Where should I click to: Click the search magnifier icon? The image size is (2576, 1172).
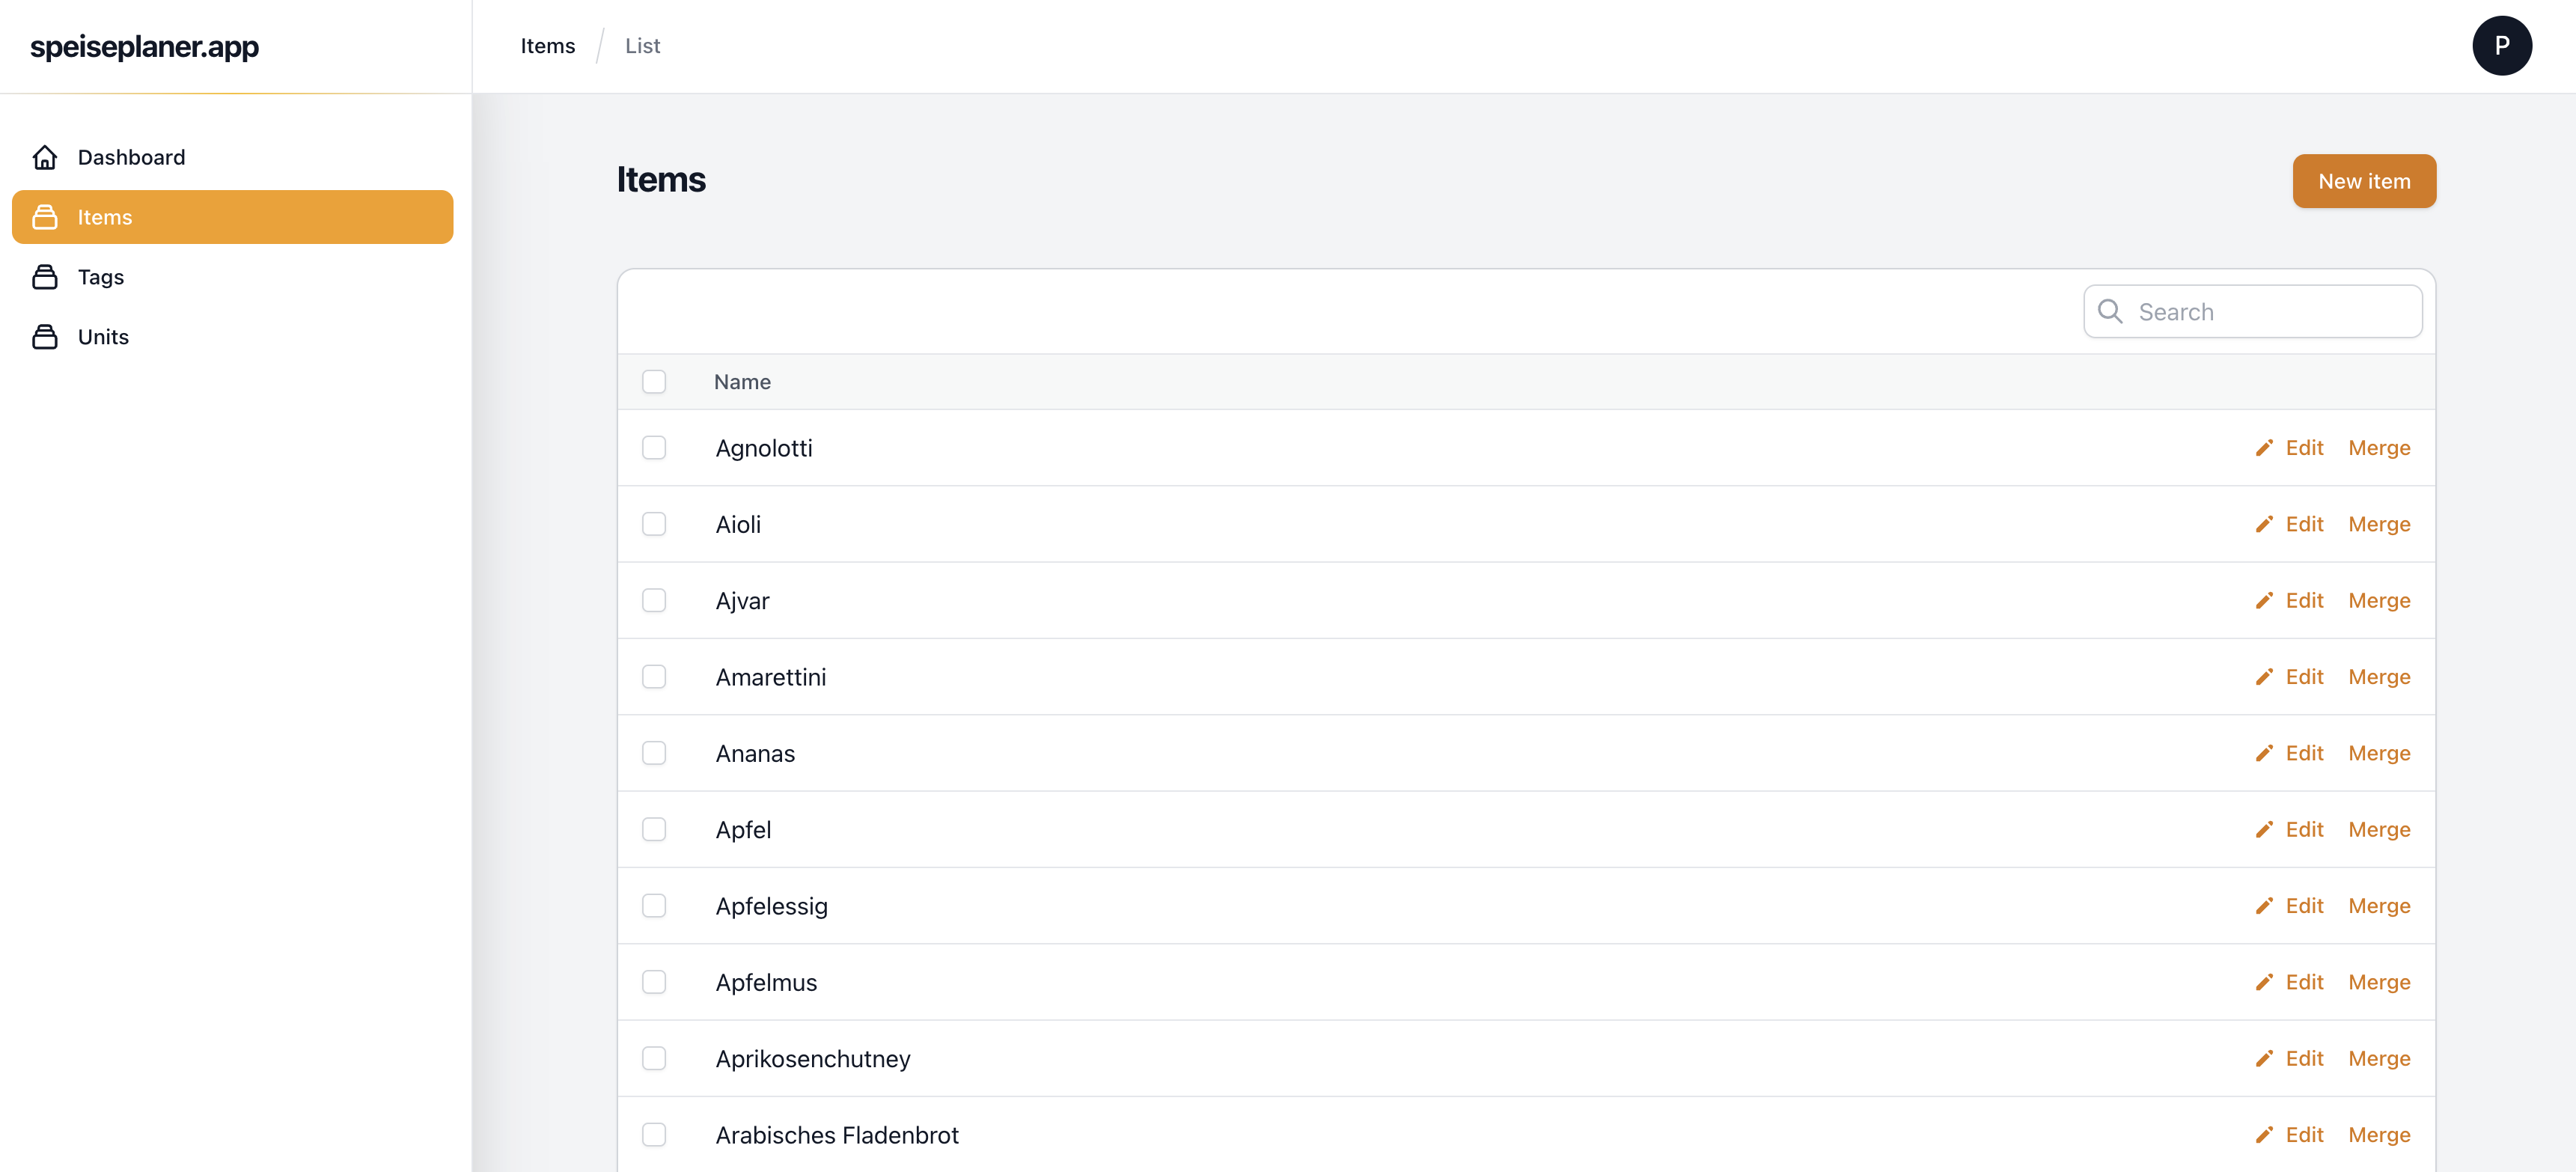(2110, 311)
